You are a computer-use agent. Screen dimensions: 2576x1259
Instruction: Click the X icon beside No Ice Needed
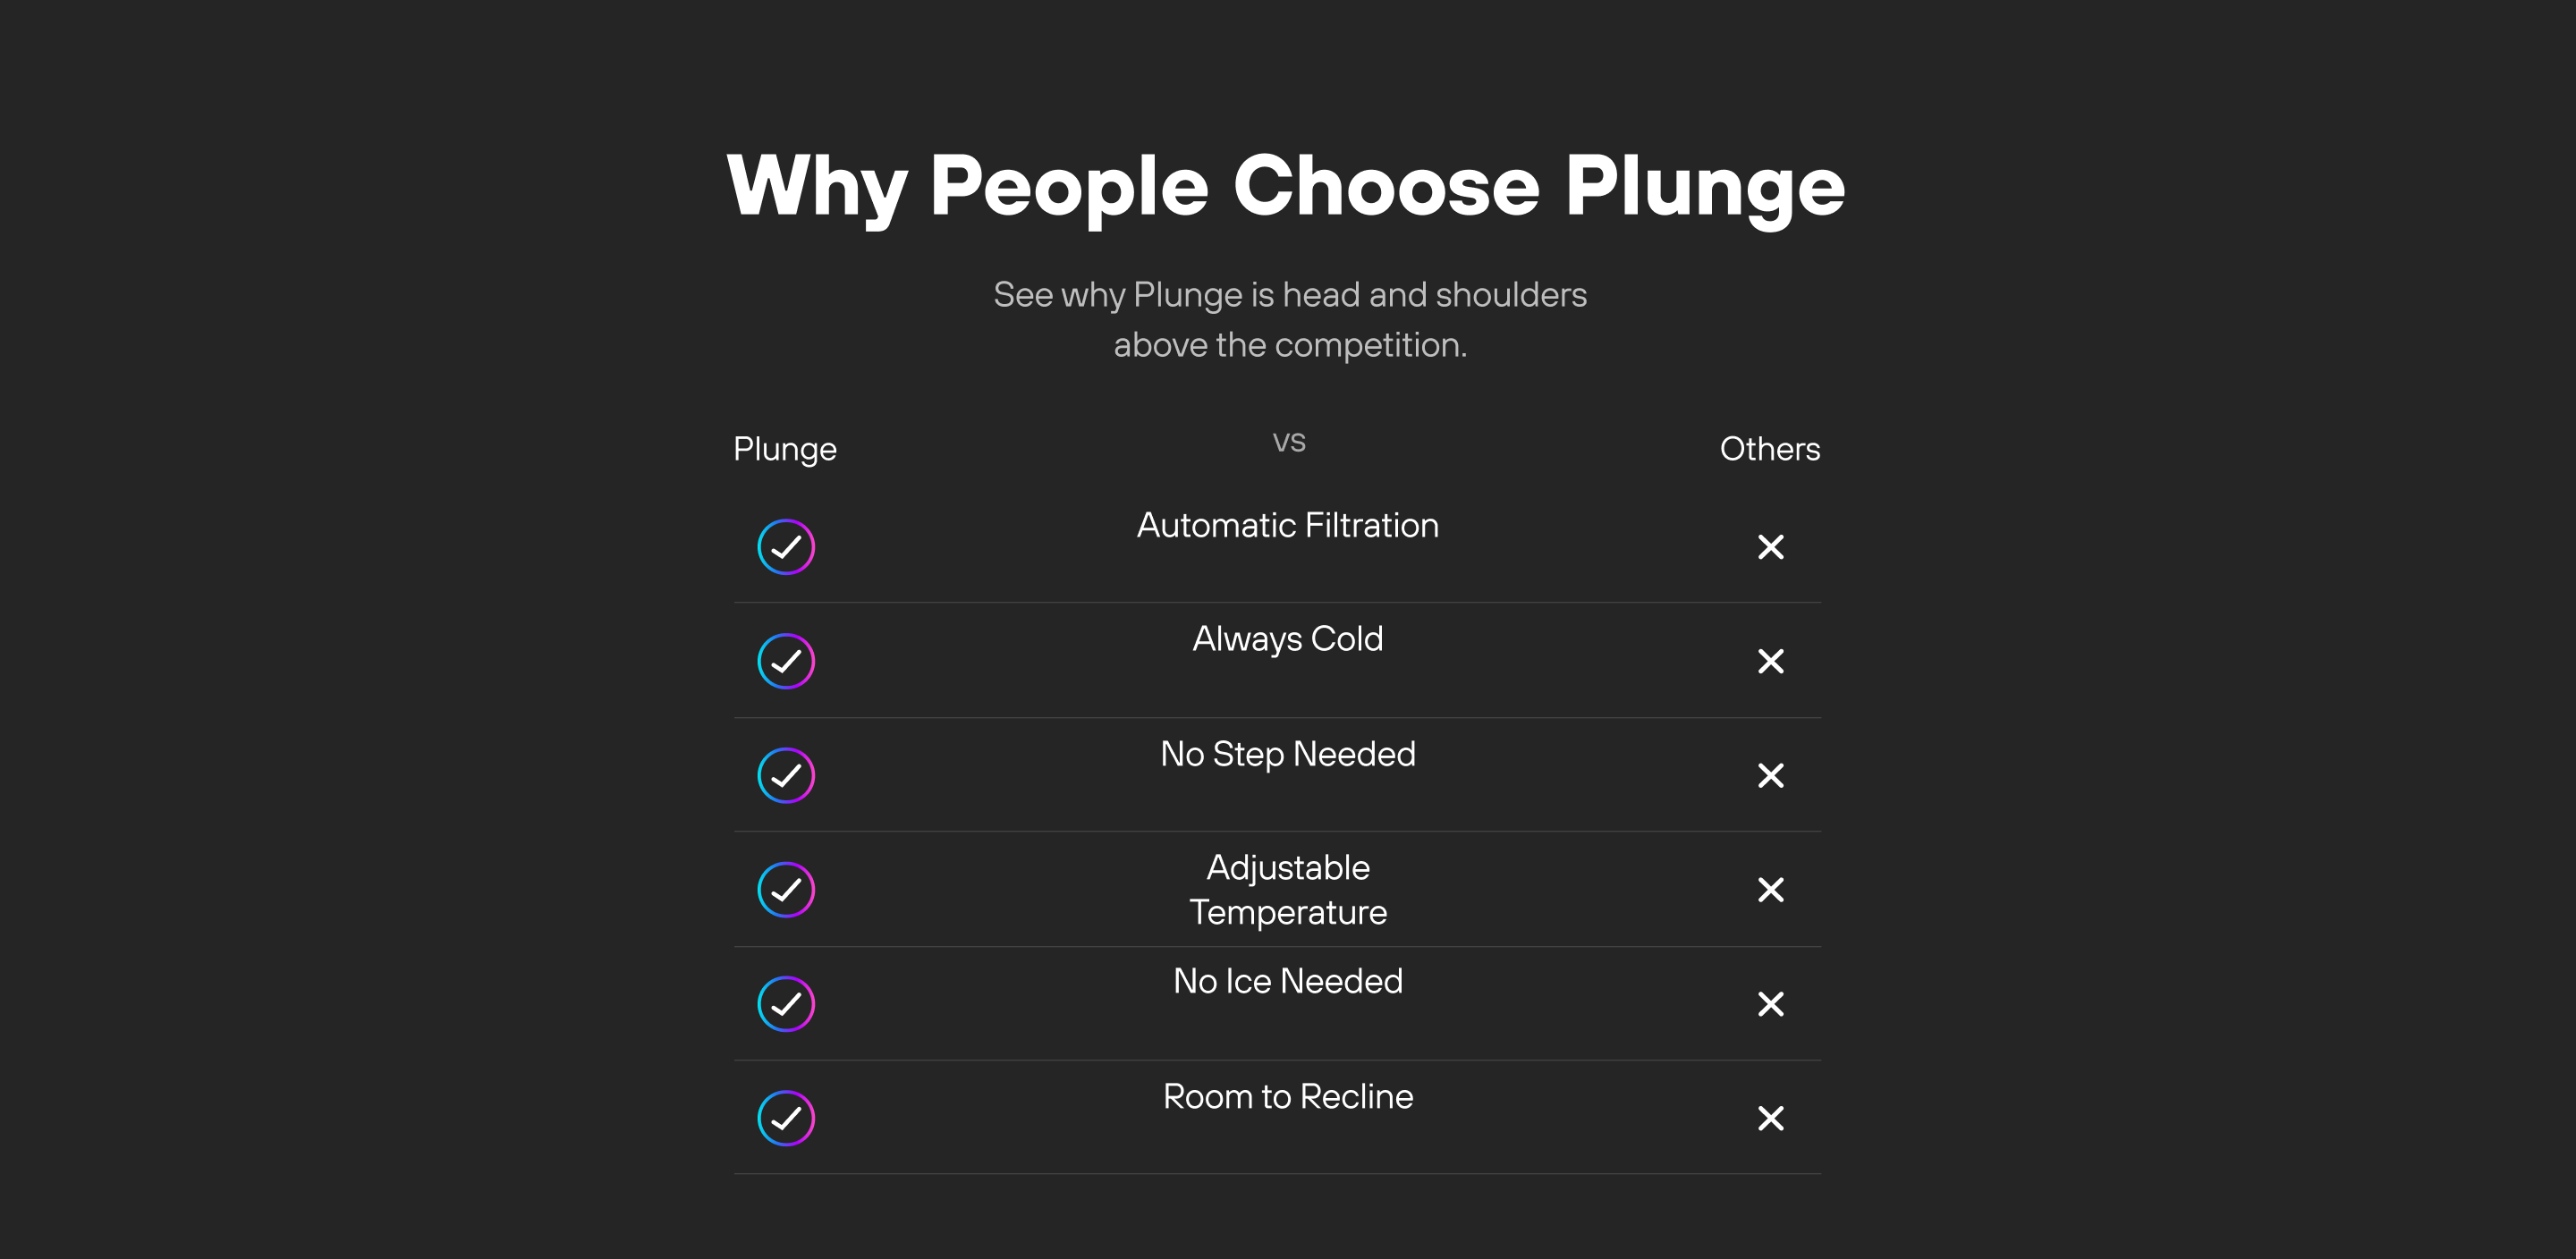pyautogui.click(x=1770, y=1004)
